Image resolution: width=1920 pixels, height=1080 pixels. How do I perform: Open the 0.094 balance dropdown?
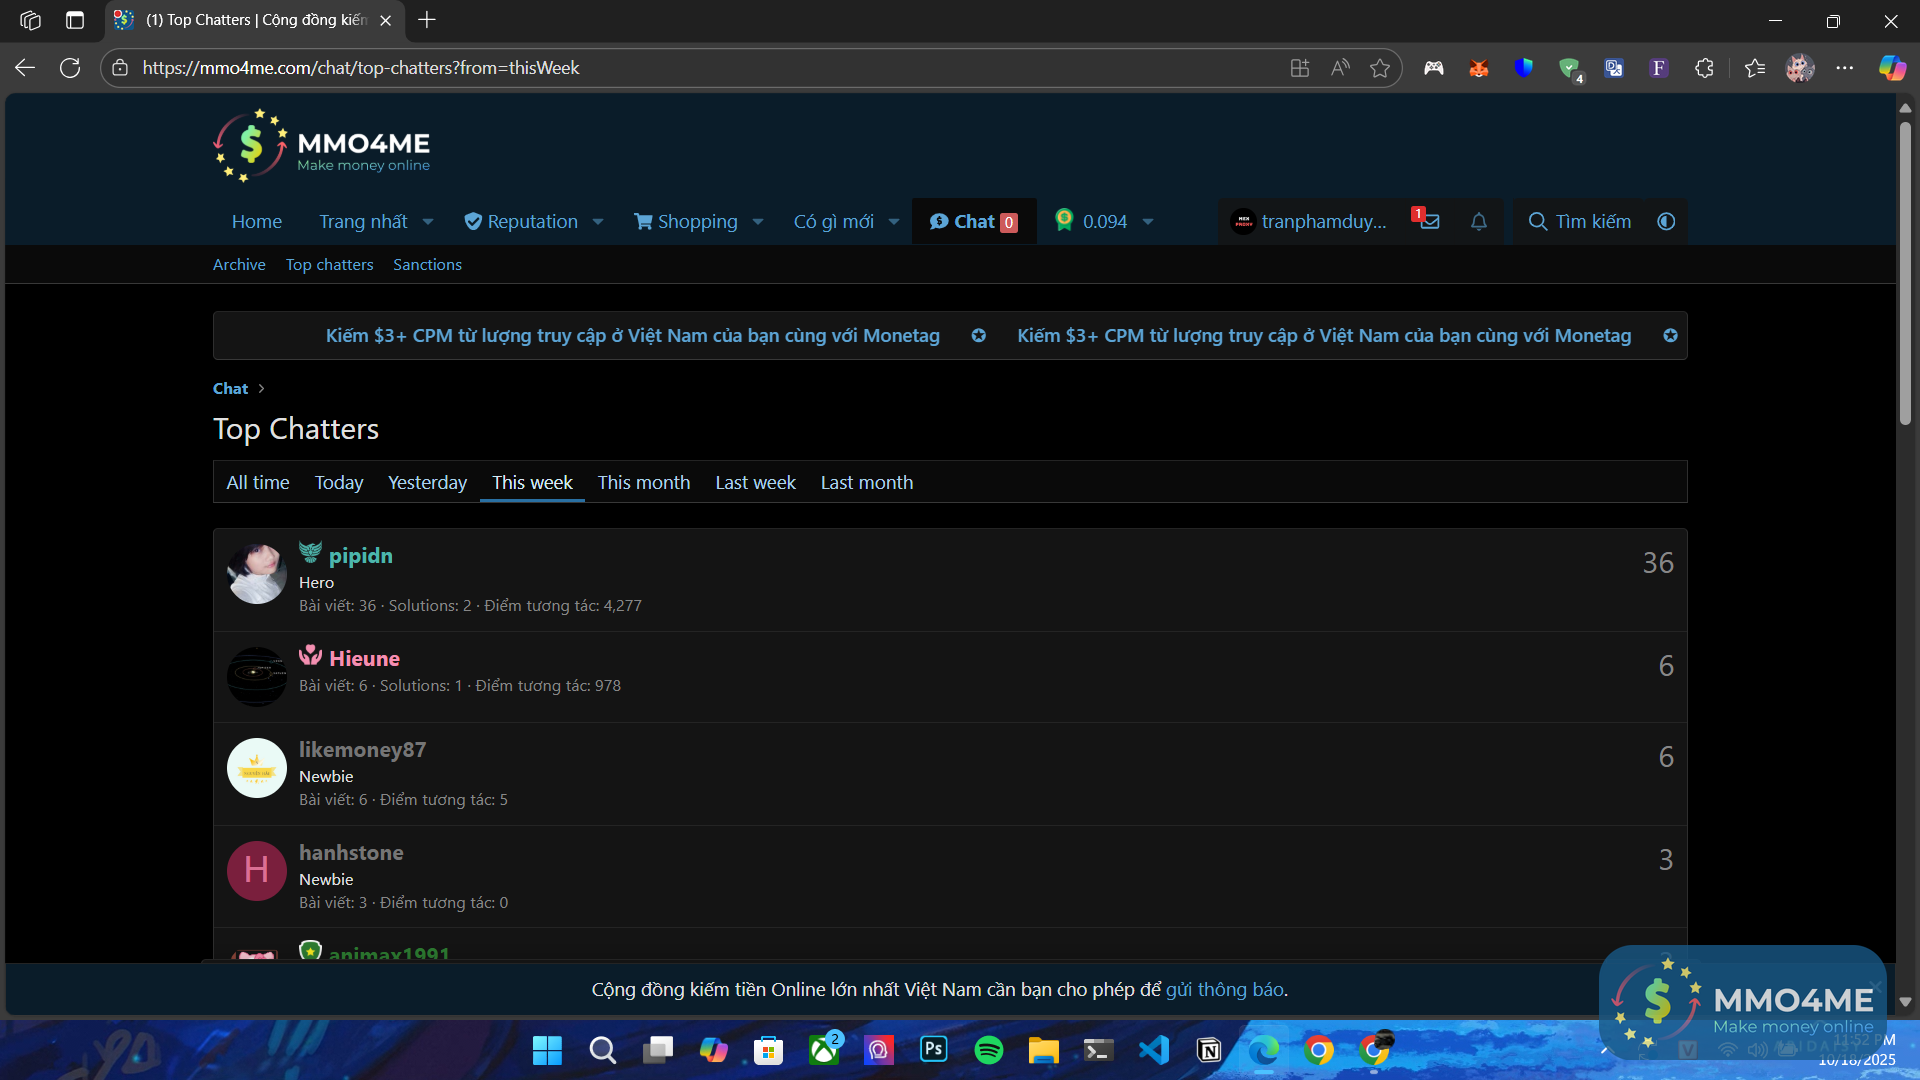(1148, 222)
